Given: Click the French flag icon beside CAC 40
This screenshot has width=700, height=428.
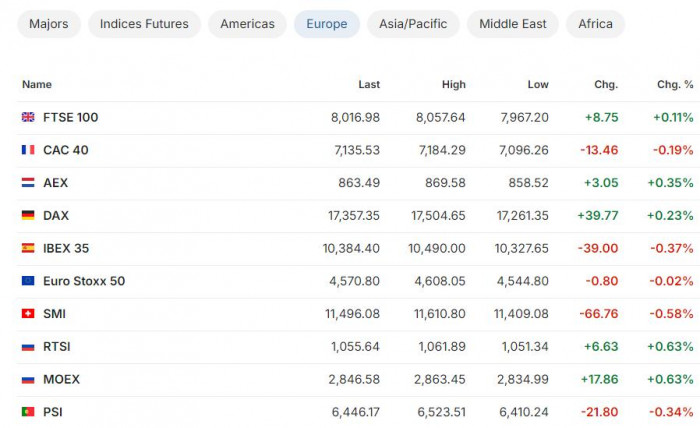Looking at the screenshot, I should [28, 150].
